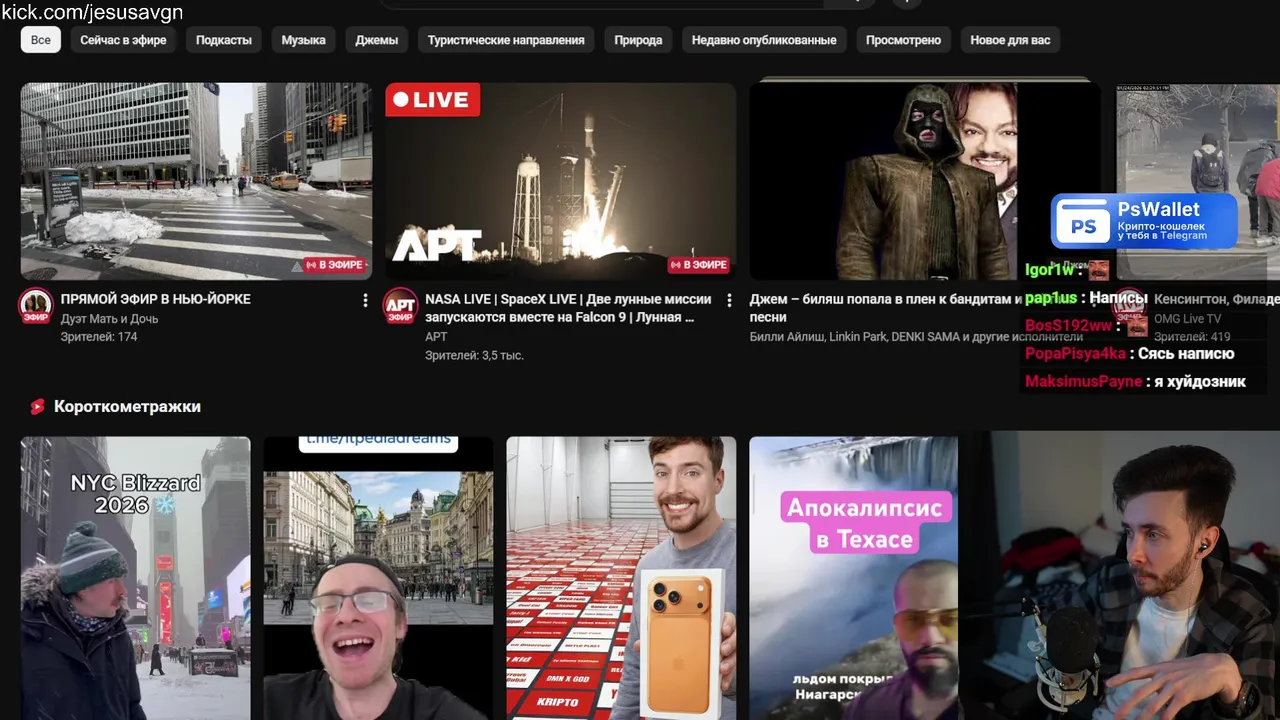Select 'Туристические направления' filter chip
Image resolution: width=1280 pixels, height=720 pixels.
[506, 40]
